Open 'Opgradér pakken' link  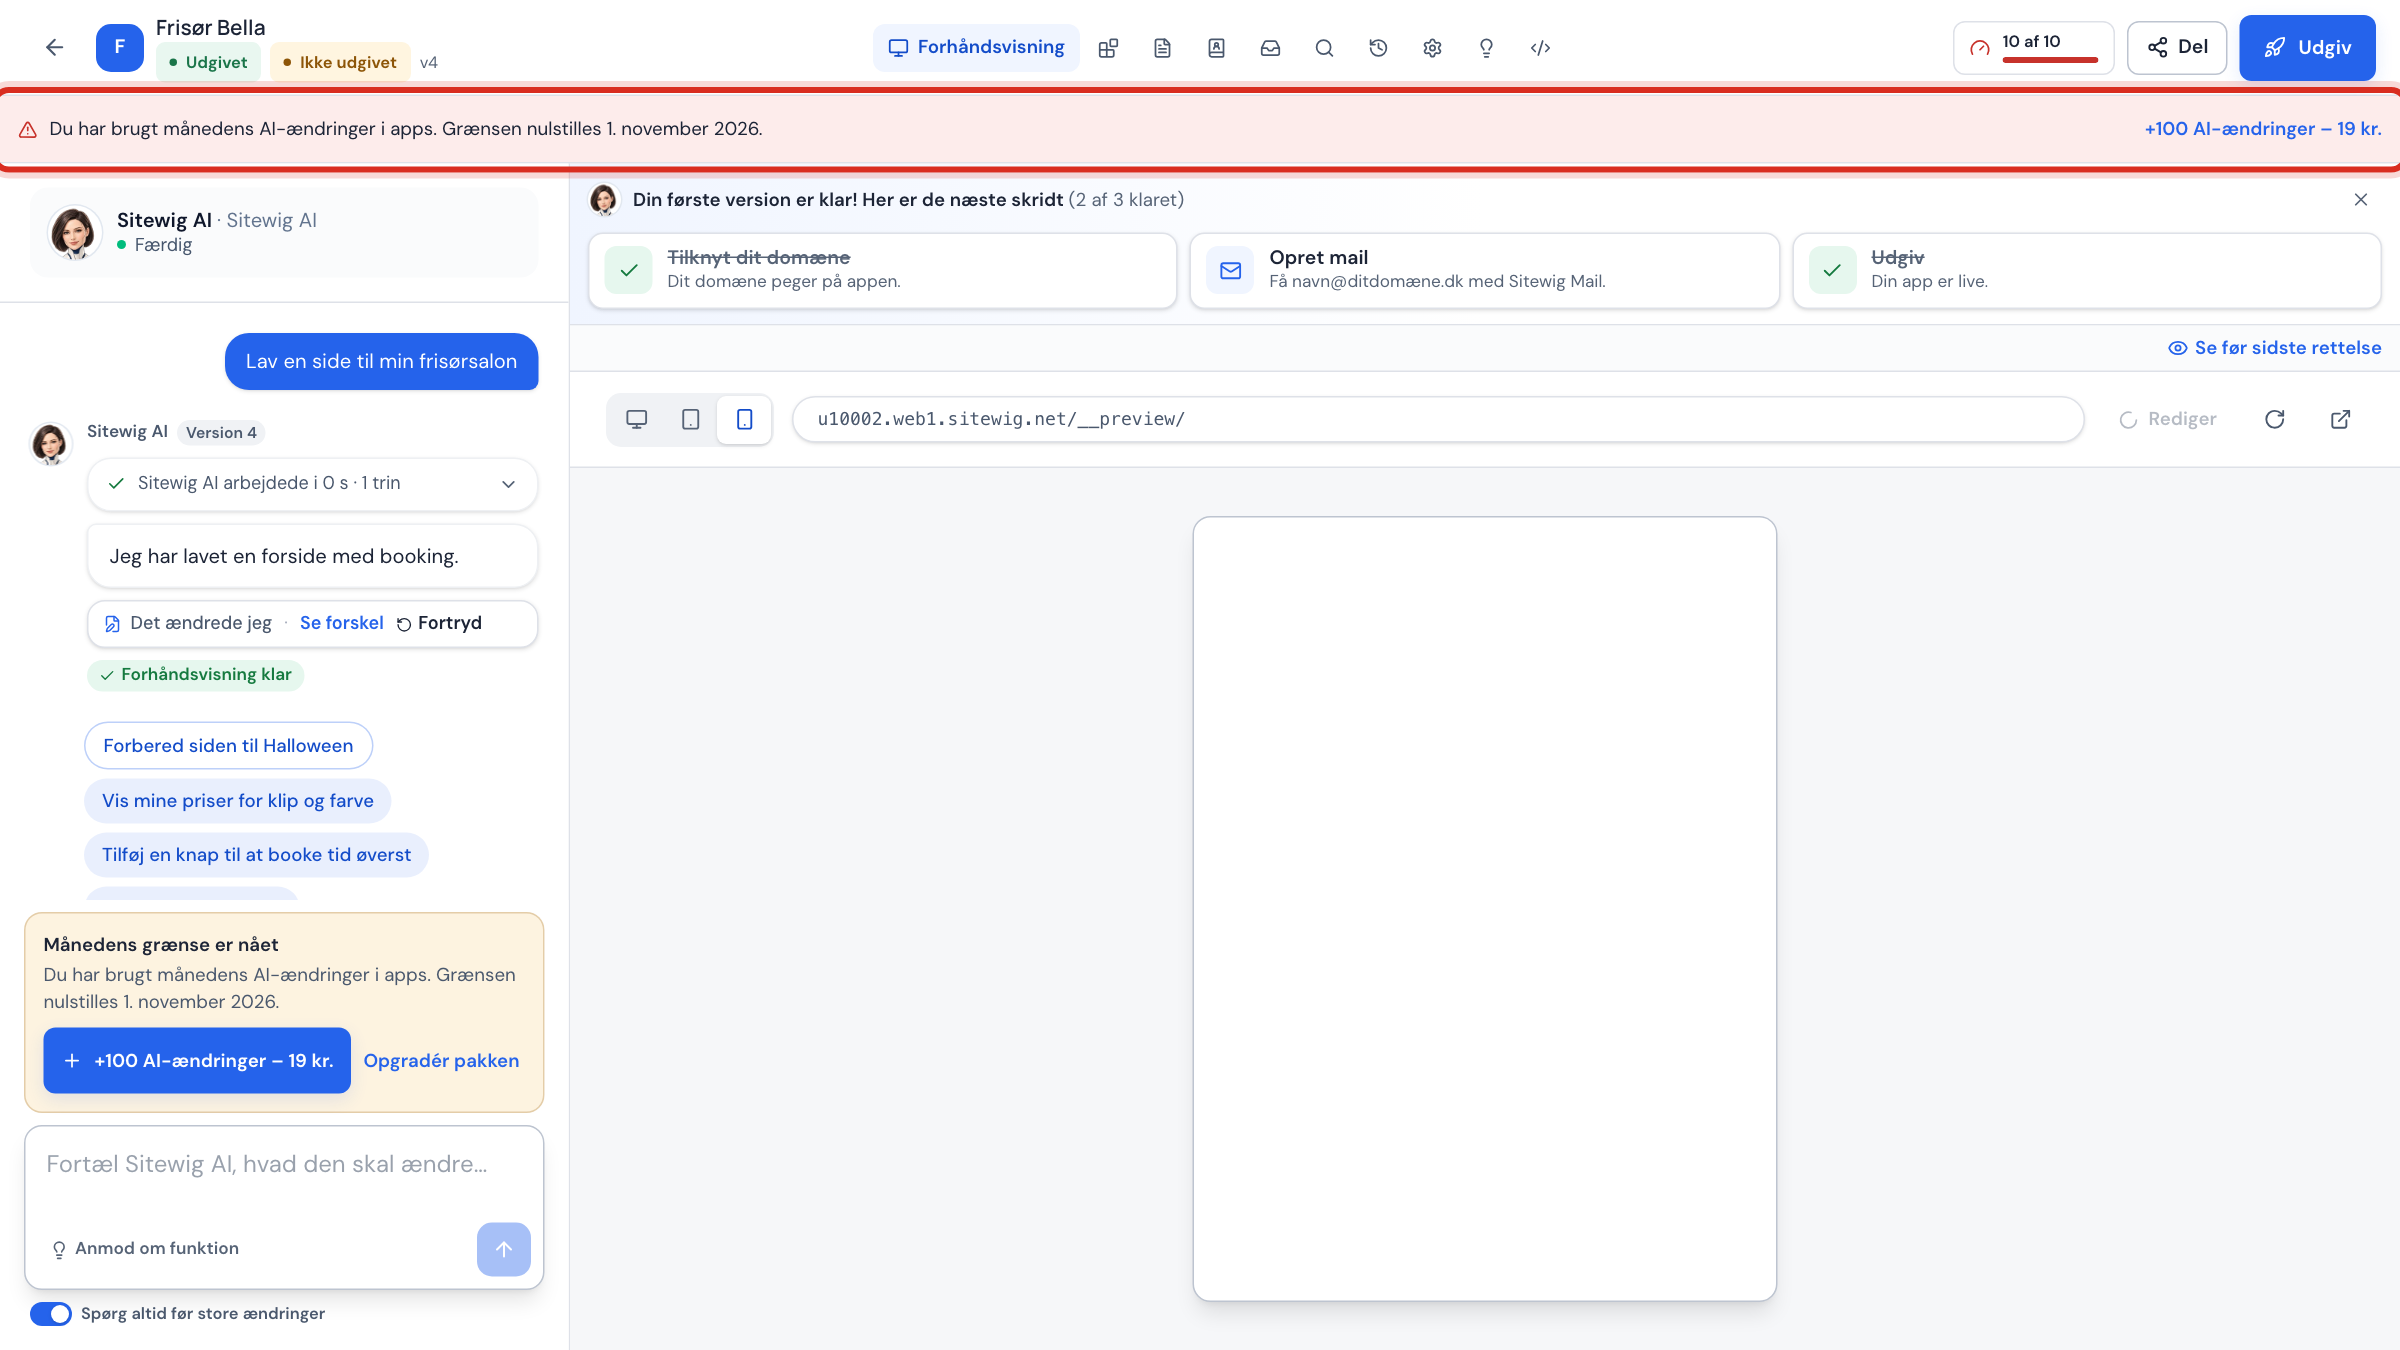tap(441, 1060)
